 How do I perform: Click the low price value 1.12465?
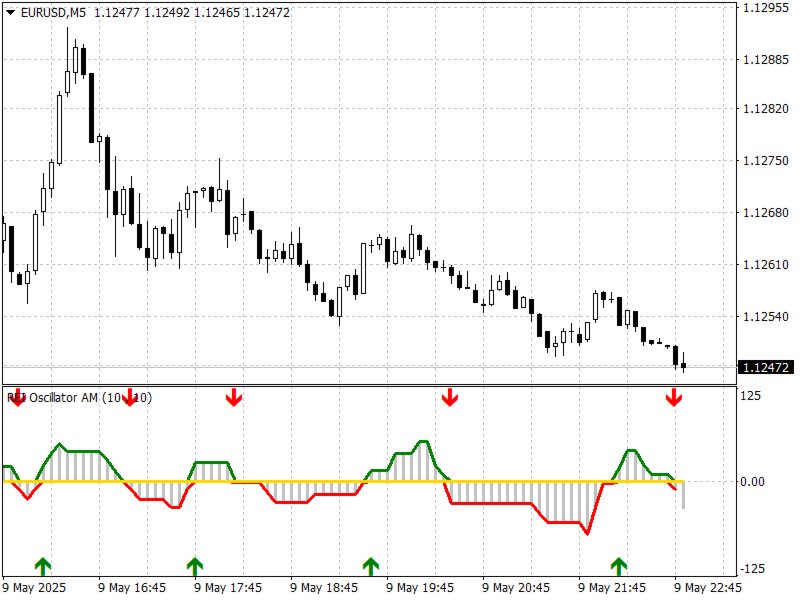(x=217, y=13)
